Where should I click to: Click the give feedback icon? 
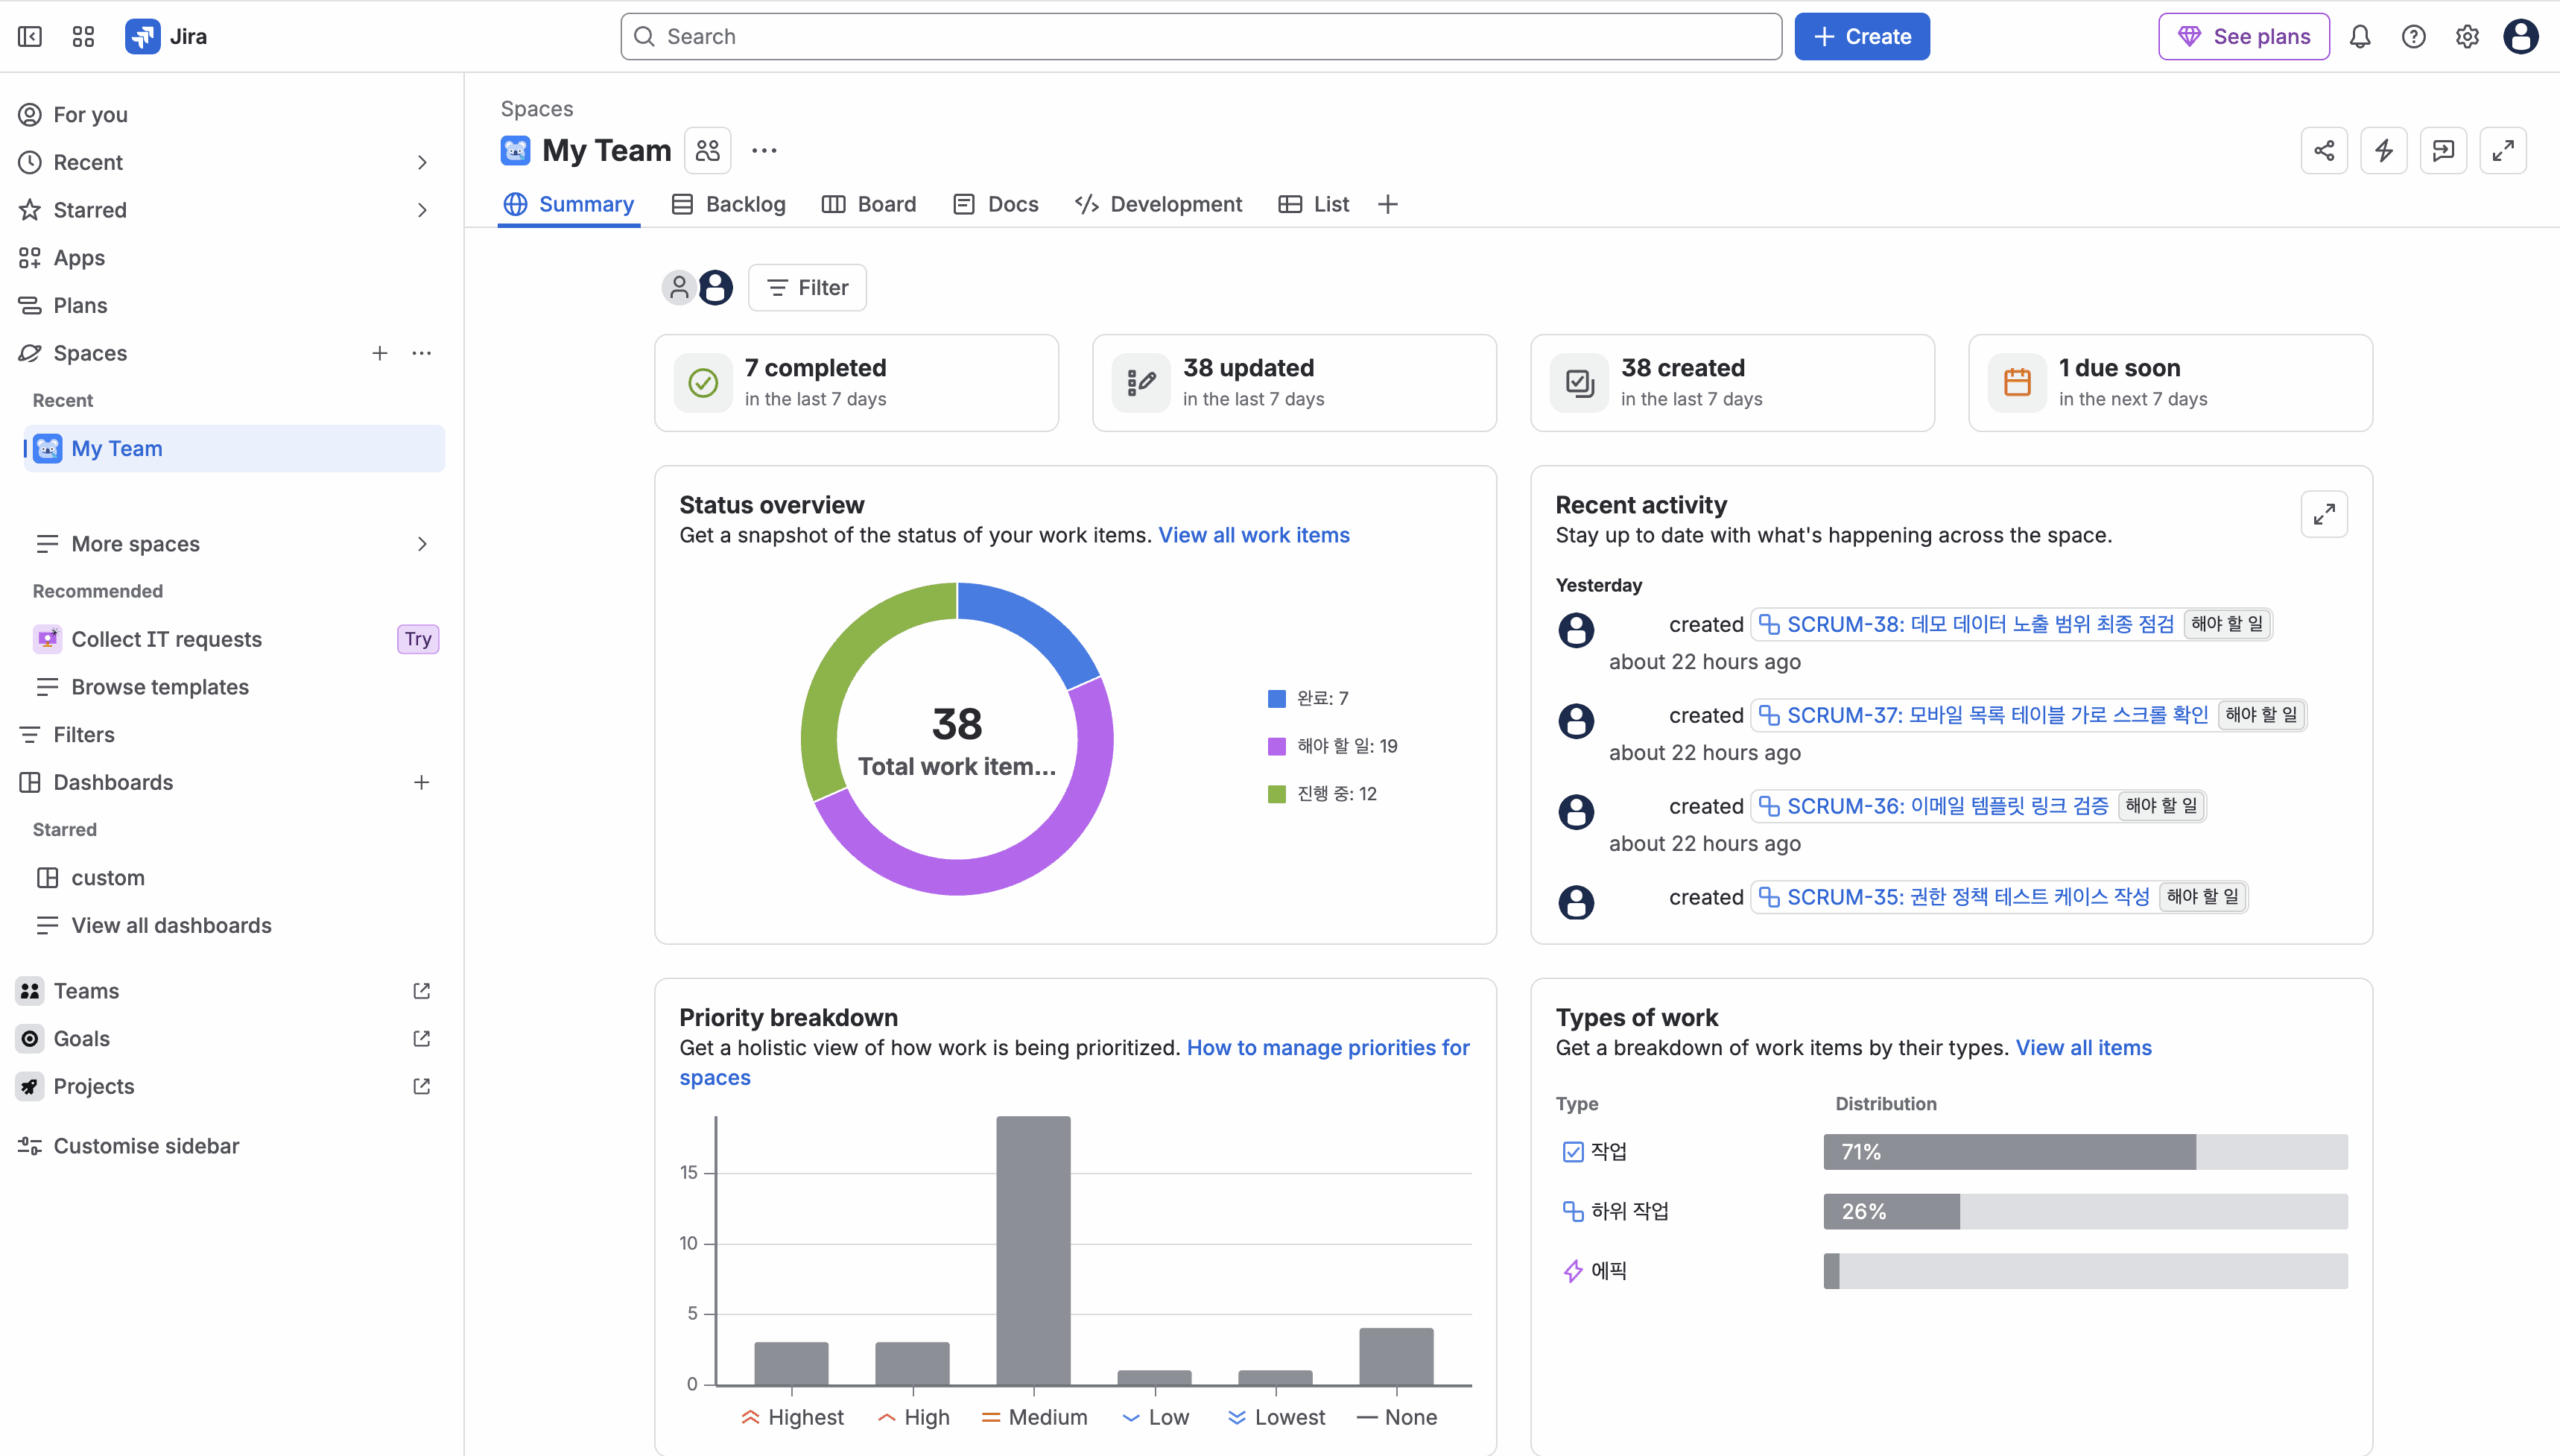[x=2443, y=151]
